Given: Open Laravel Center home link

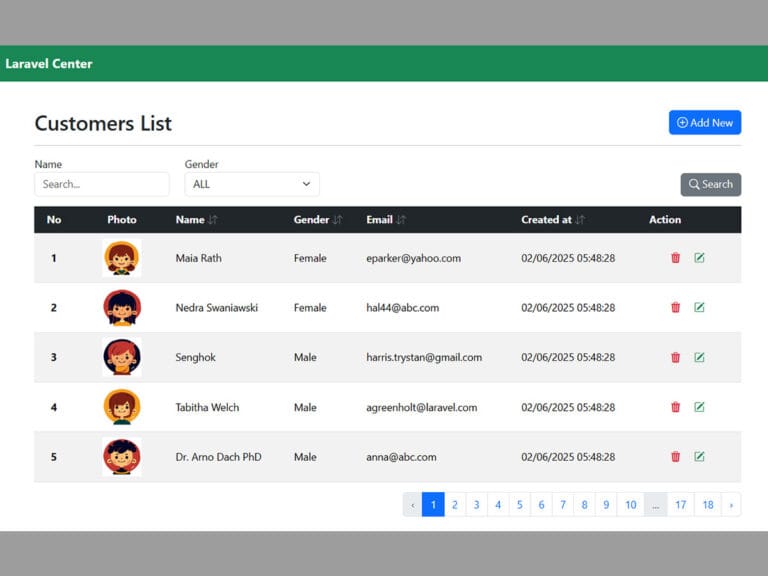Looking at the screenshot, I should (49, 64).
